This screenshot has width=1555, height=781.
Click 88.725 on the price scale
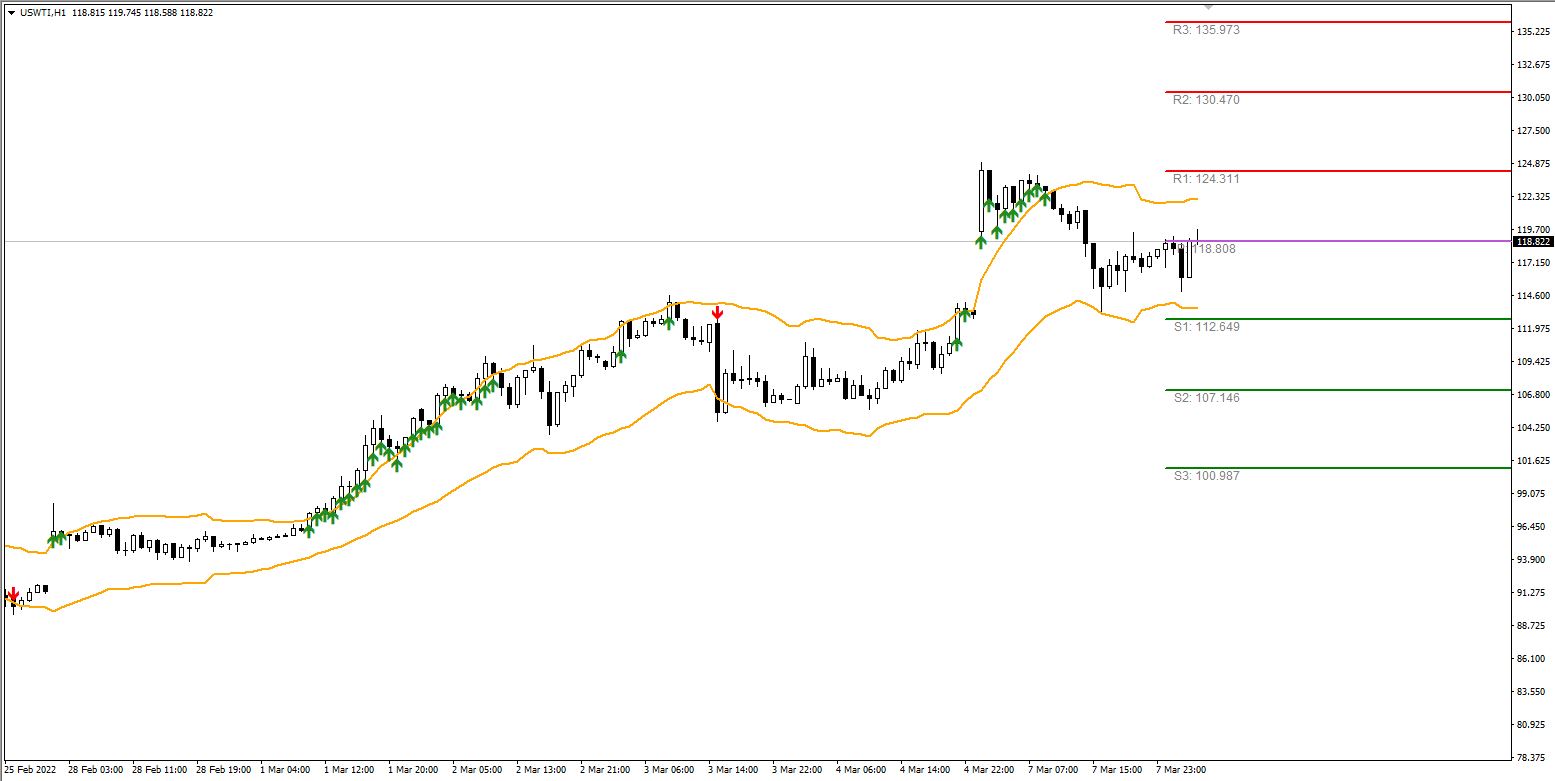pyautogui.click(x=1533, y=626)
